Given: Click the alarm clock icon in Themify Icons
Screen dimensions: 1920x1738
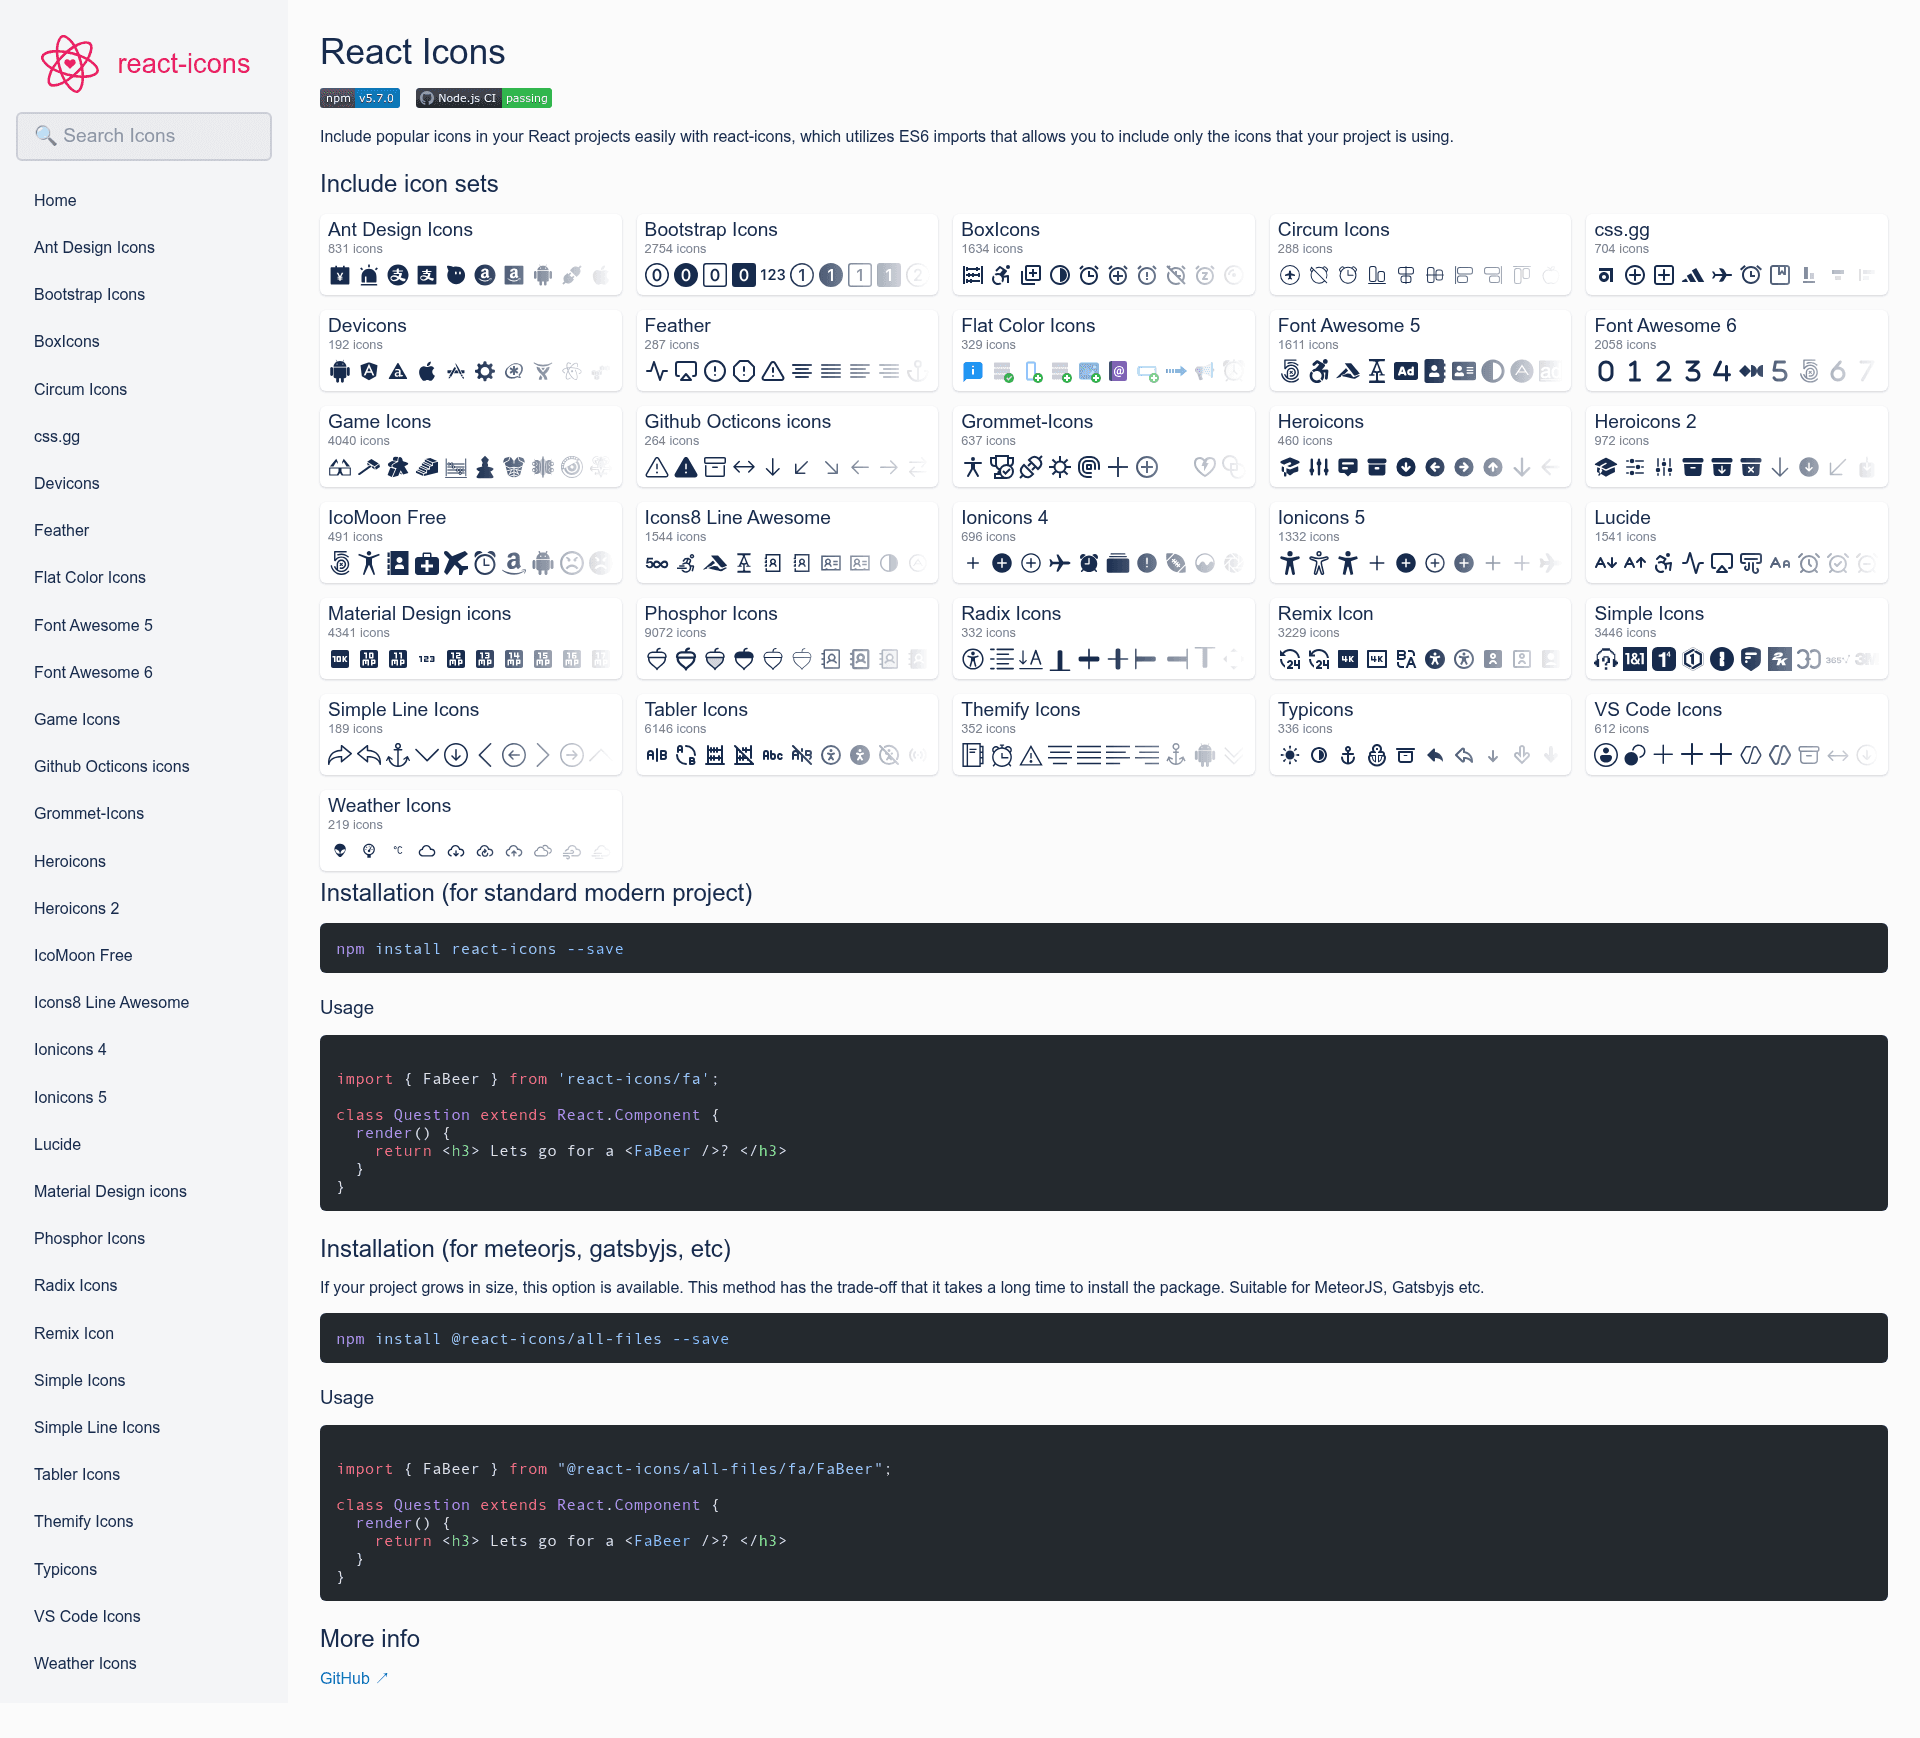Looking at the screenshot, I should (x=1002, y=755).
